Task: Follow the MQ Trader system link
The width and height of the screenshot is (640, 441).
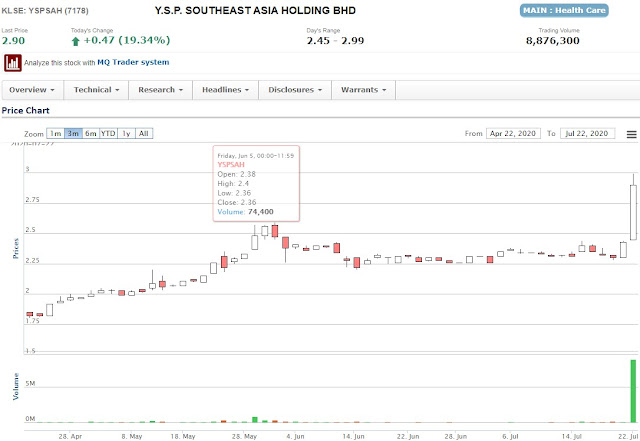Action: (x=133, y=62)
